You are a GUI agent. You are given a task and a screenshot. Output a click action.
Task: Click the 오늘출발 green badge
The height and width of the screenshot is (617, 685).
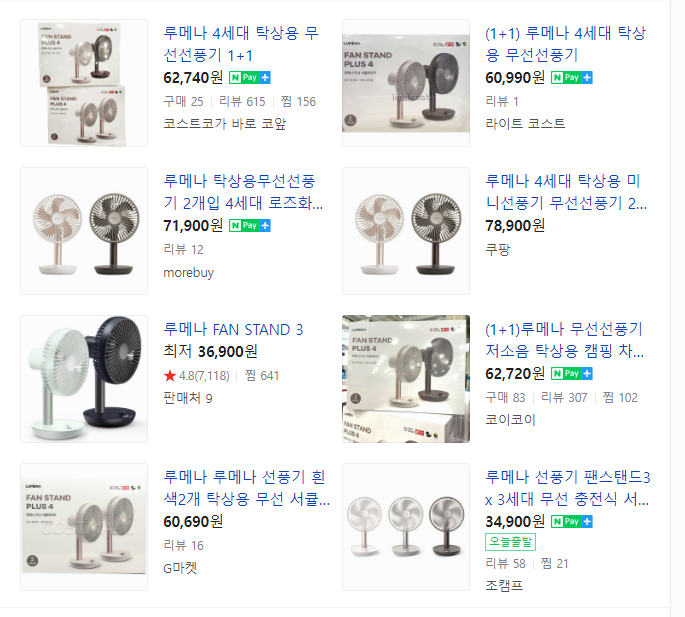pyautogui.click(x=510, y=542)
